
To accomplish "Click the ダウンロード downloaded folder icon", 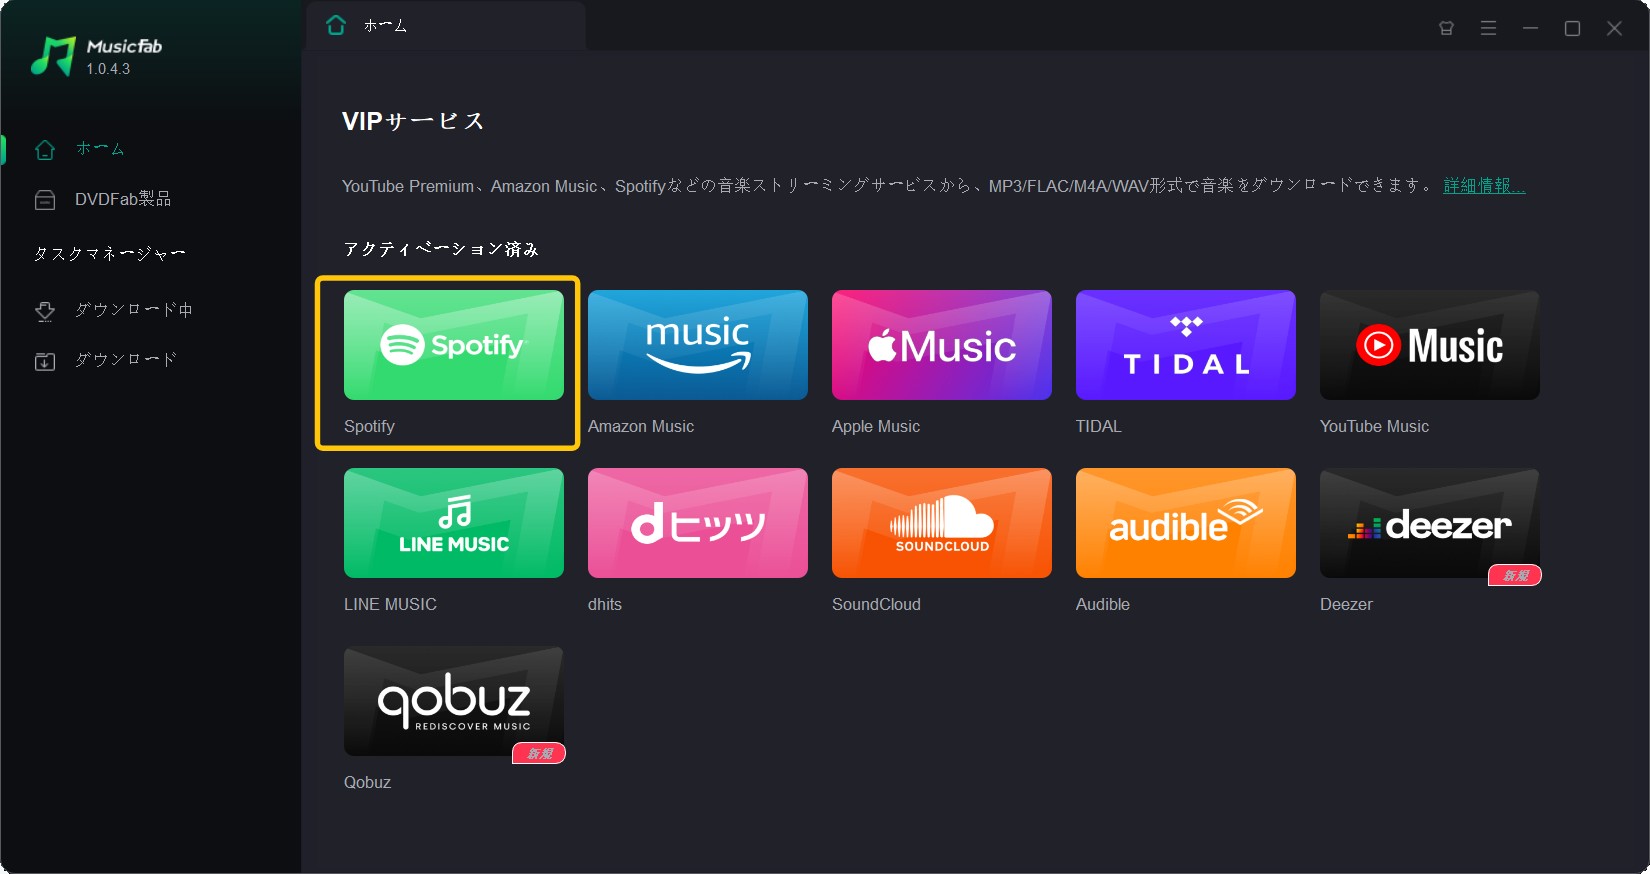I will coord(45,361).
